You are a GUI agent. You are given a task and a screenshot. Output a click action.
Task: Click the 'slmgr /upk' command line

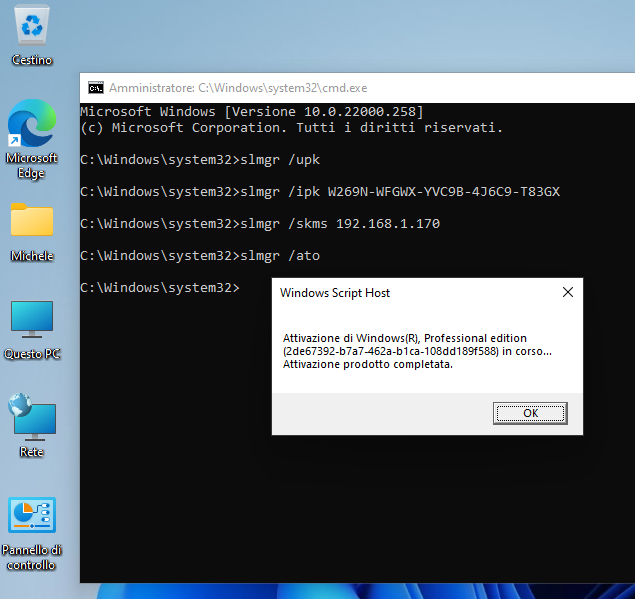200,160
